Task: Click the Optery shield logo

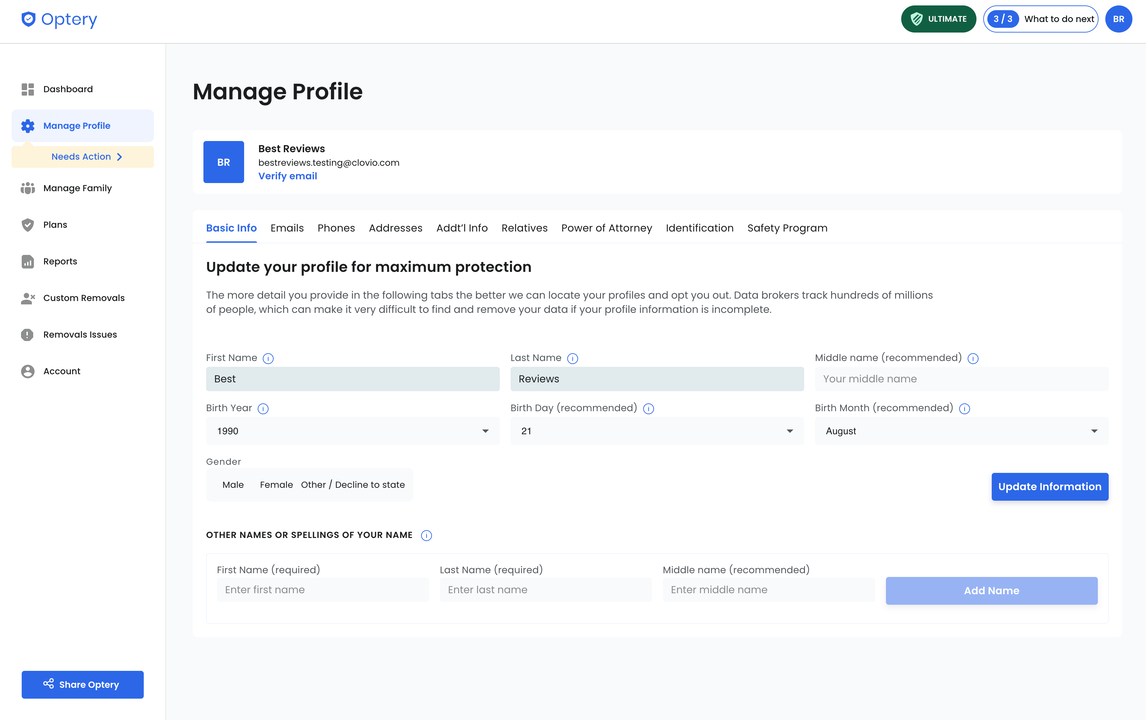Action: tap(28, 19)
